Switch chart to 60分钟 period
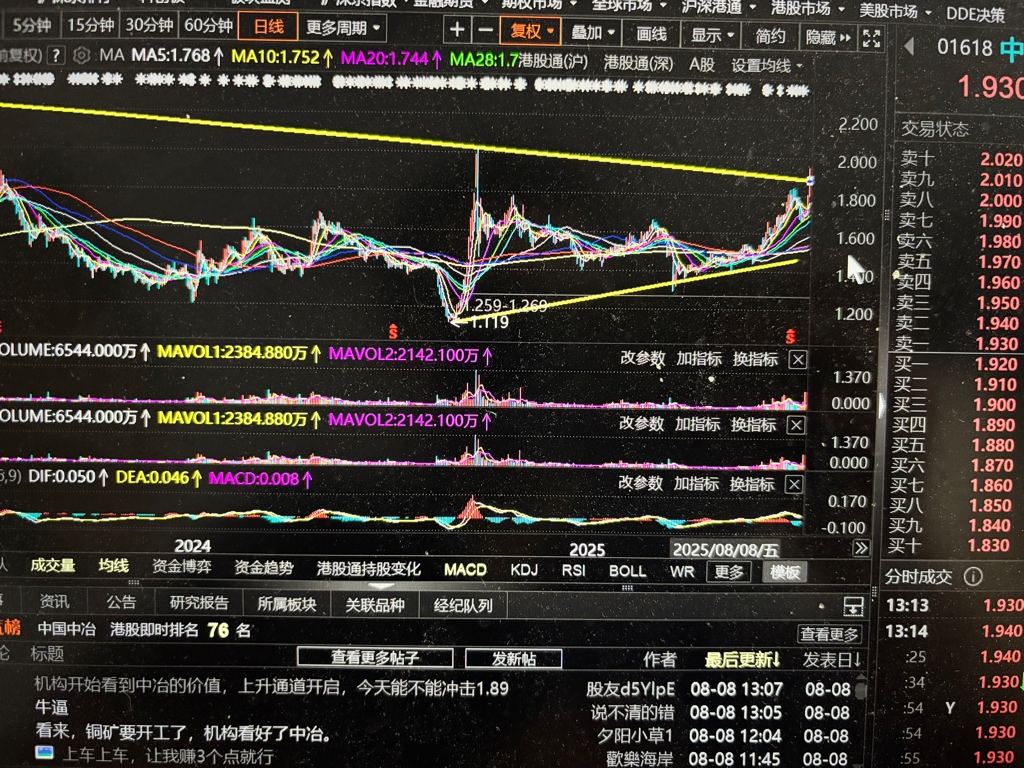Image resolution: width=1024 pixels, height=768 pixels. pyautogui.click(x=208, y=25)
